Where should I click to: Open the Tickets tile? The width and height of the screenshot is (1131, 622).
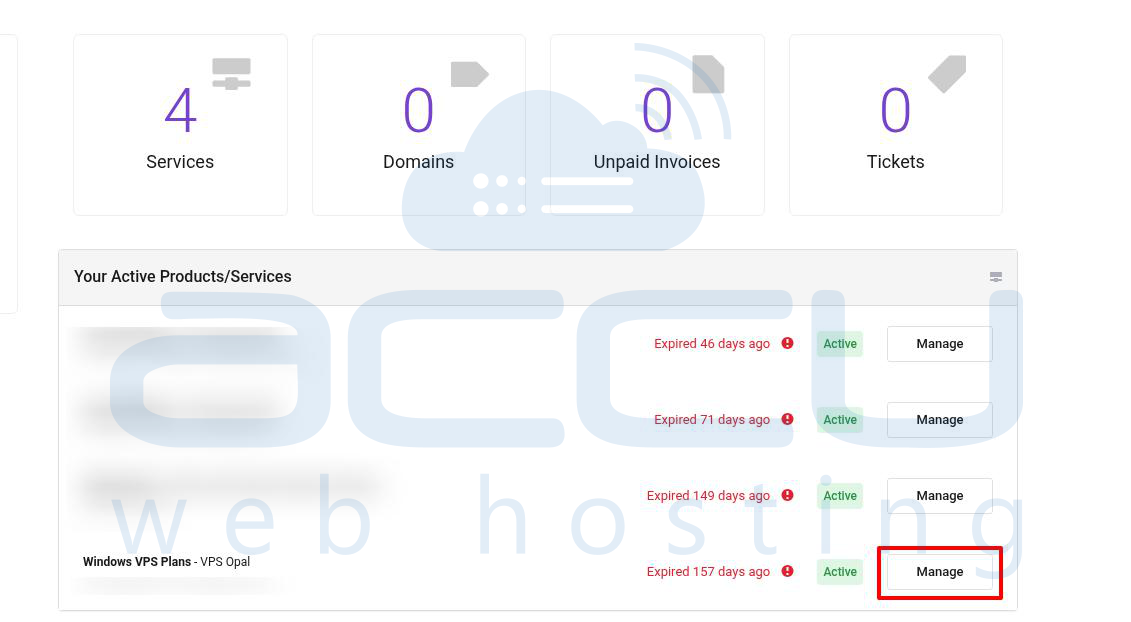[896, 125]
